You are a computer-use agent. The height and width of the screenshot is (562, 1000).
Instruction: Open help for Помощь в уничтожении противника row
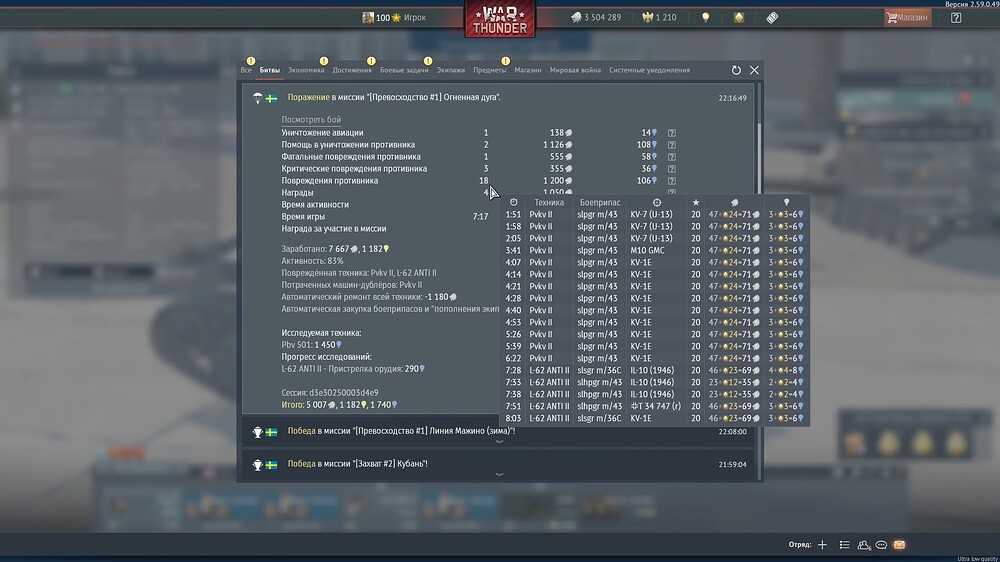click(672, 145)
